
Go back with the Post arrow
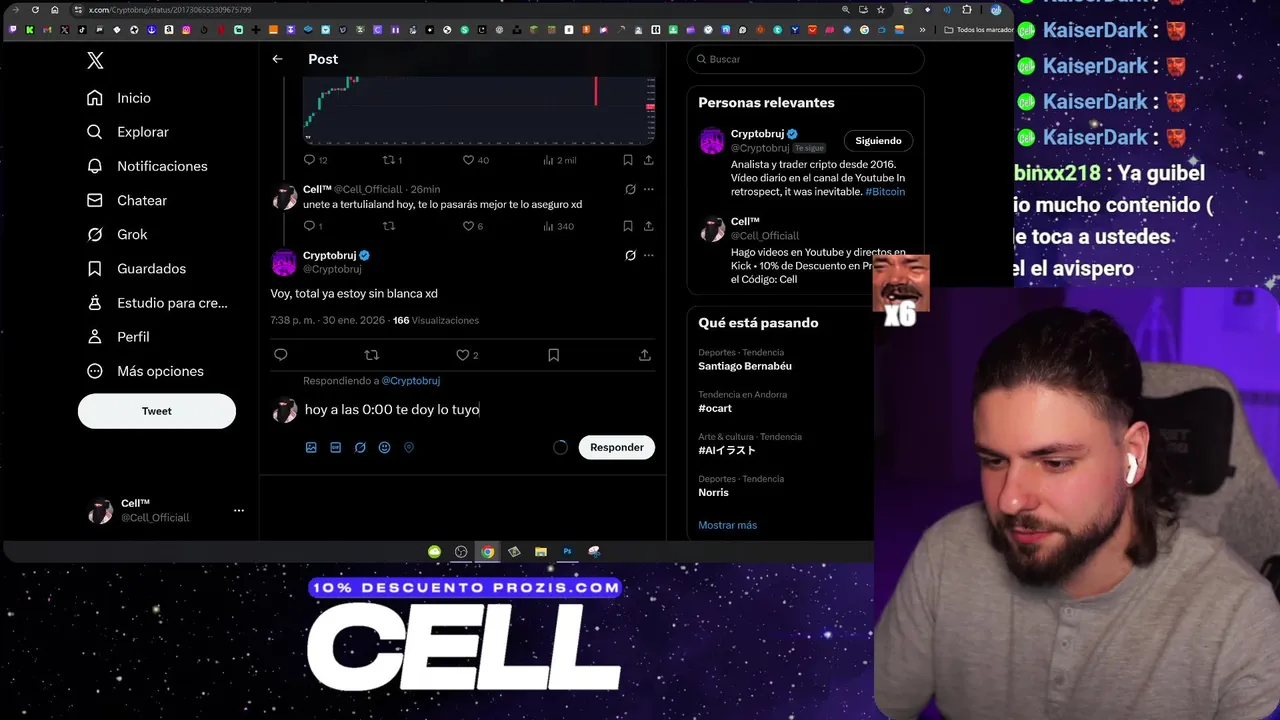pyautogui.click(x=277, y=59)
